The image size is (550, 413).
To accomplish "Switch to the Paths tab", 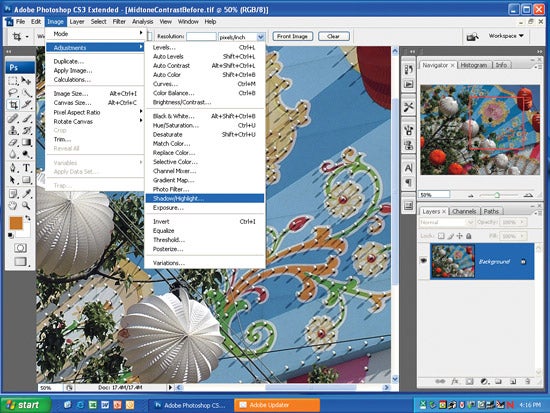I will [x=491, y=211].
